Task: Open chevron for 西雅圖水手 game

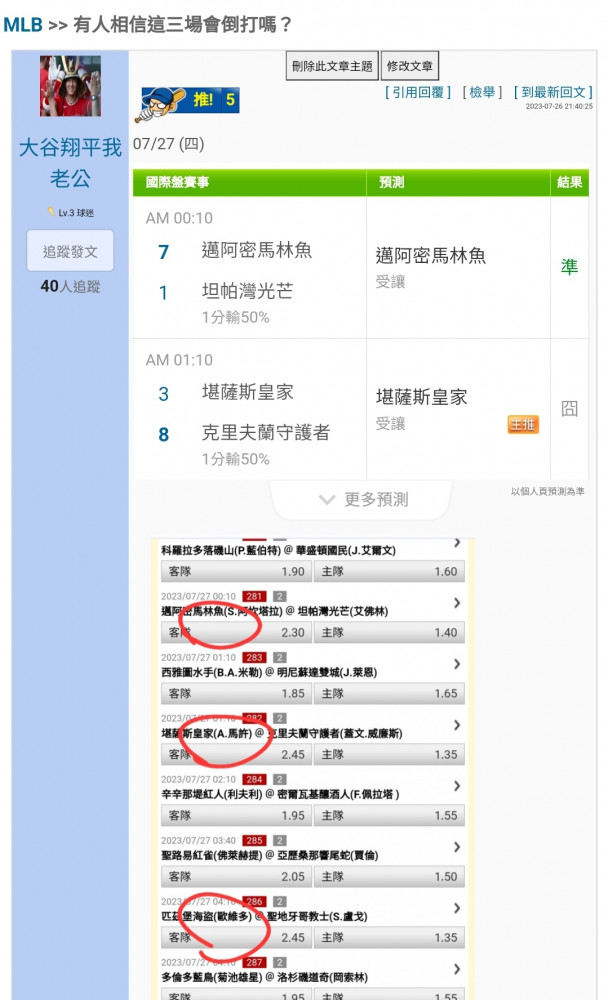Action: point(457,664)
